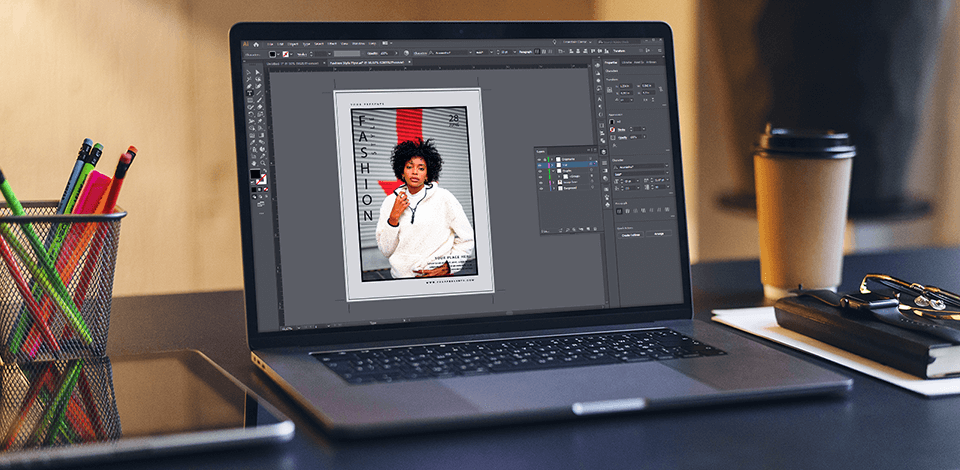Click Stroke label in Appearance section
The width and height of the screenshot is (960, 470).
(621, 130)
